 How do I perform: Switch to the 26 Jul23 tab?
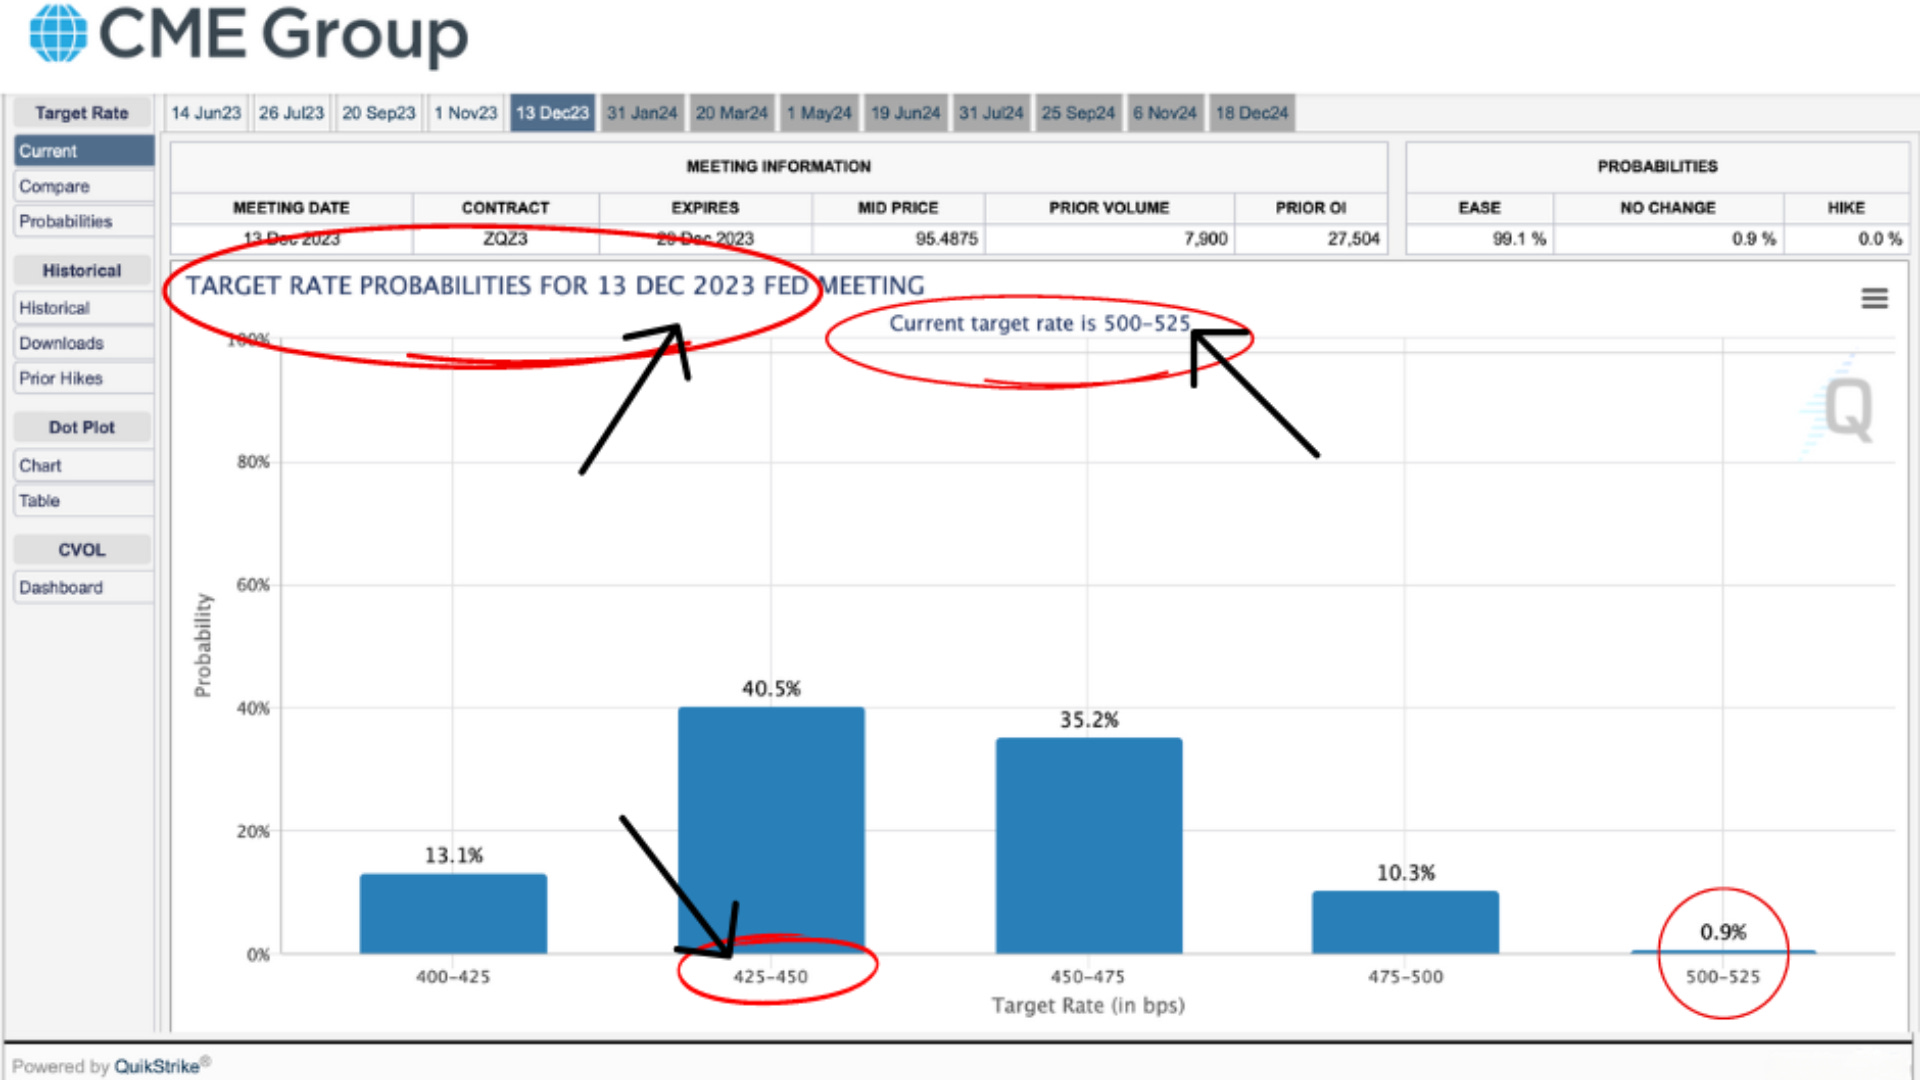(291, 113)
